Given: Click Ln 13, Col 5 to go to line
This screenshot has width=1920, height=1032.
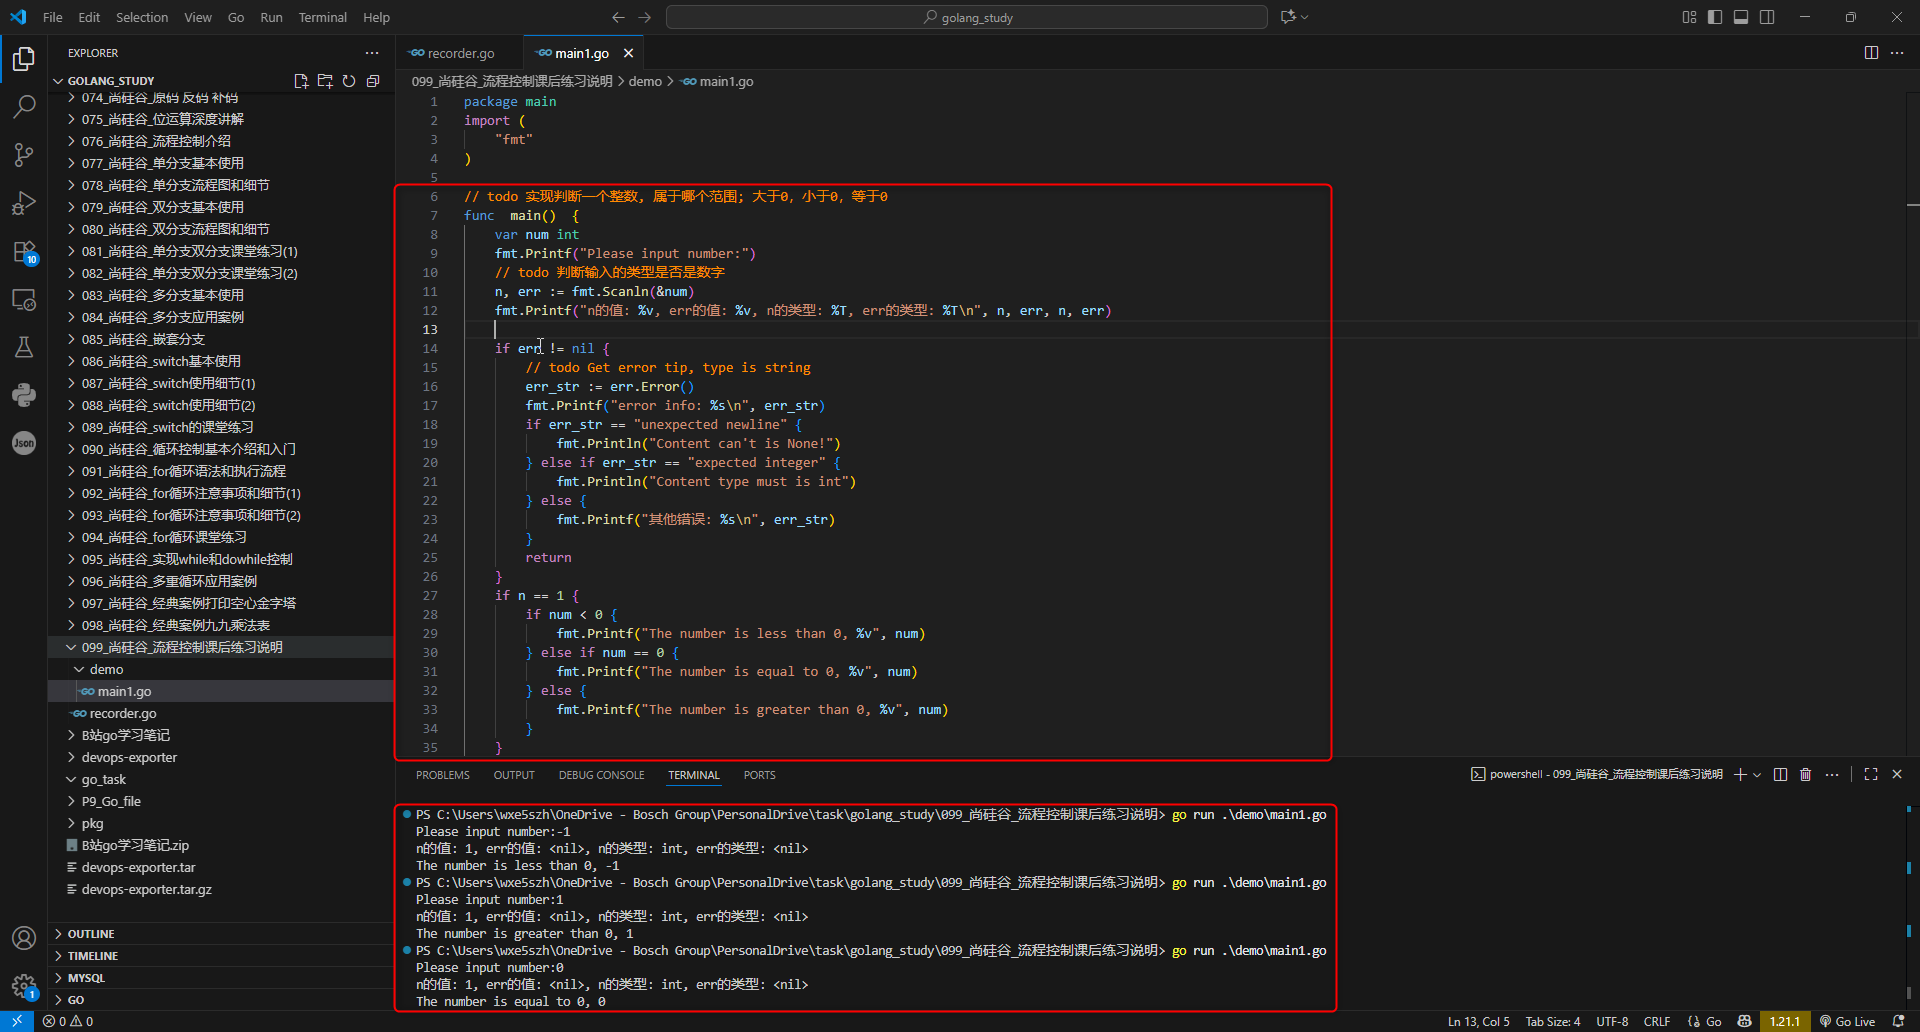Looking at the screenshot, I should click(1479, 1021).
